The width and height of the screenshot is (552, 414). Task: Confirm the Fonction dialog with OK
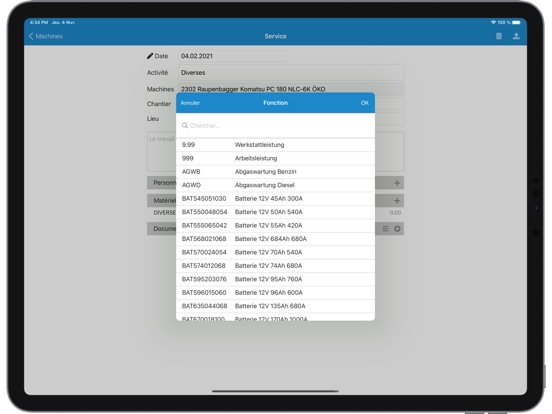[365, 103]
